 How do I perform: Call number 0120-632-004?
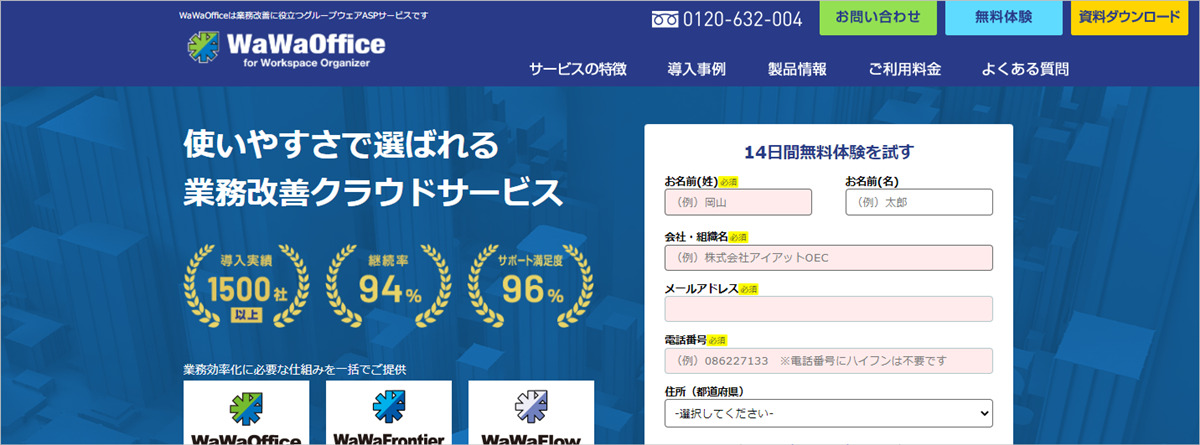point(743,19)
